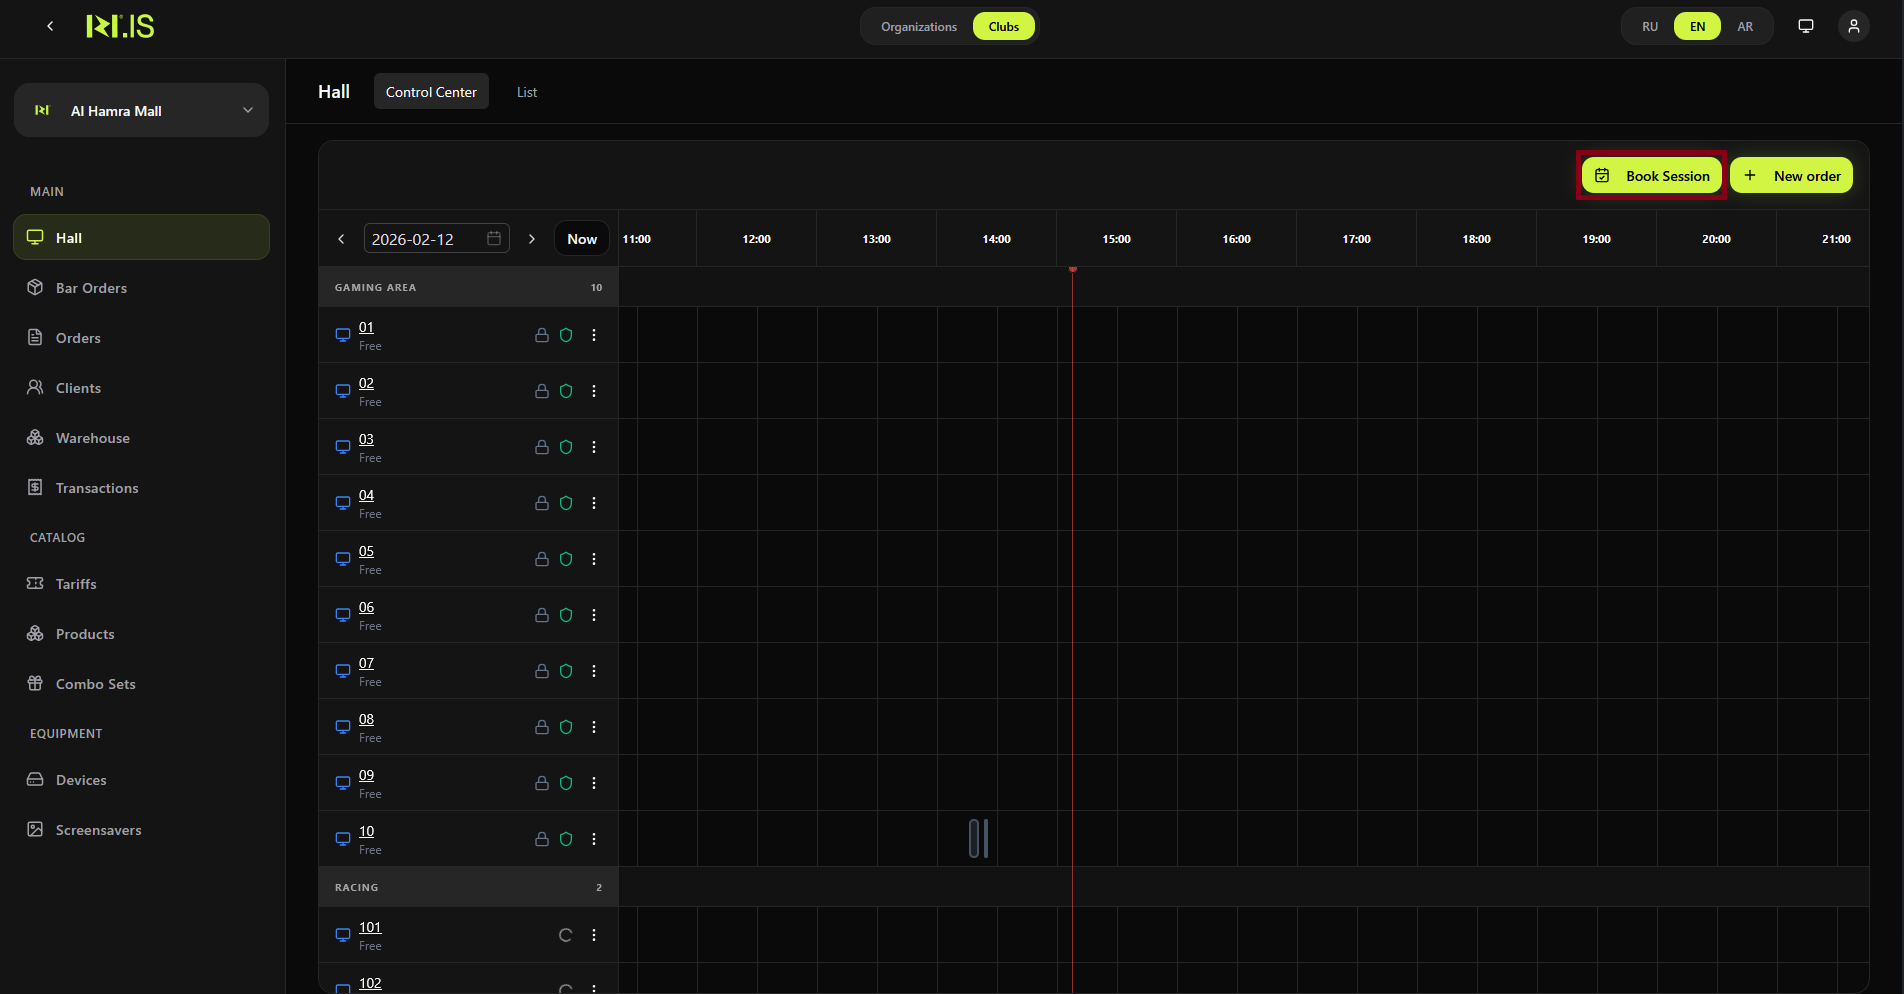Click the user profile icon

[1853, 26]
